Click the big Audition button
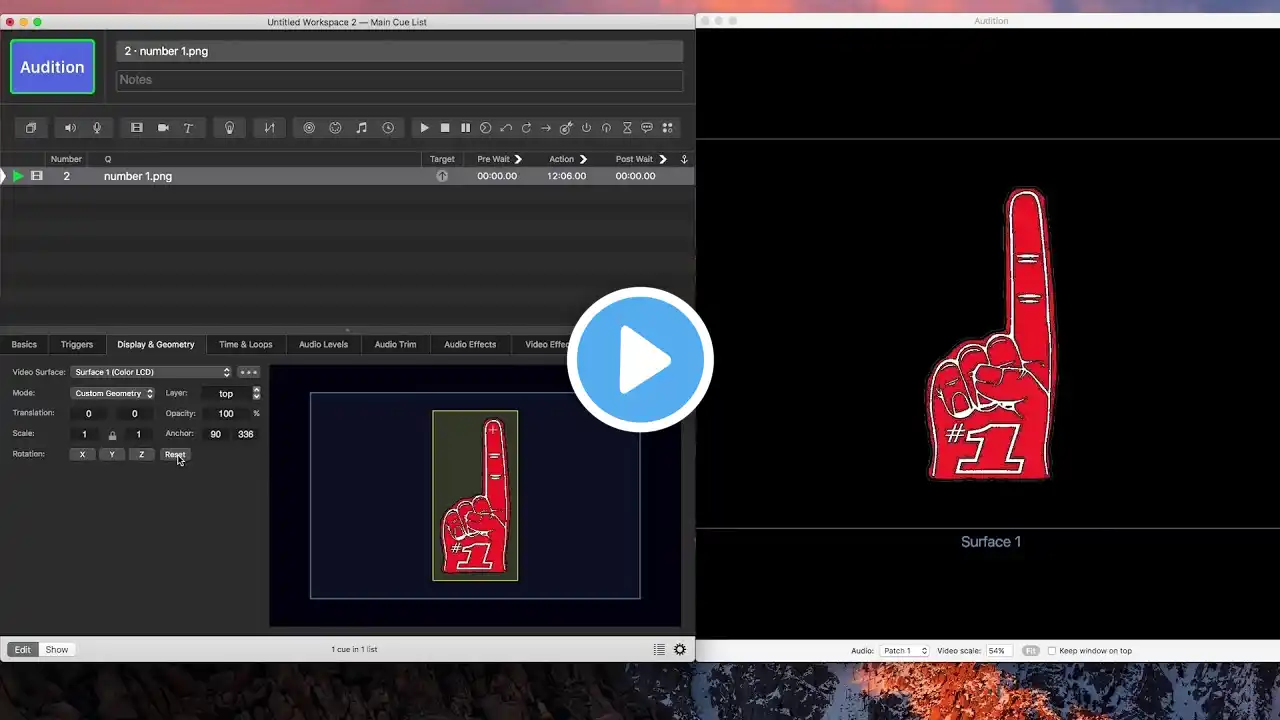 [52, 67]
